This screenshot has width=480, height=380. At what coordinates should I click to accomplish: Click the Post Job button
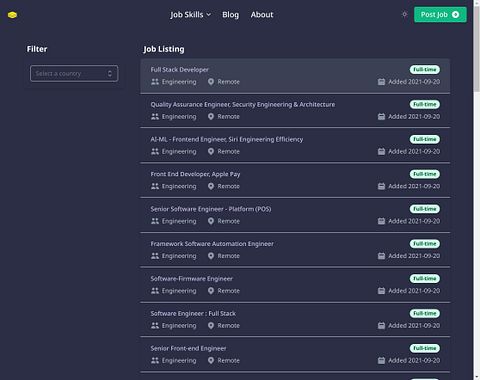point(440,15)
